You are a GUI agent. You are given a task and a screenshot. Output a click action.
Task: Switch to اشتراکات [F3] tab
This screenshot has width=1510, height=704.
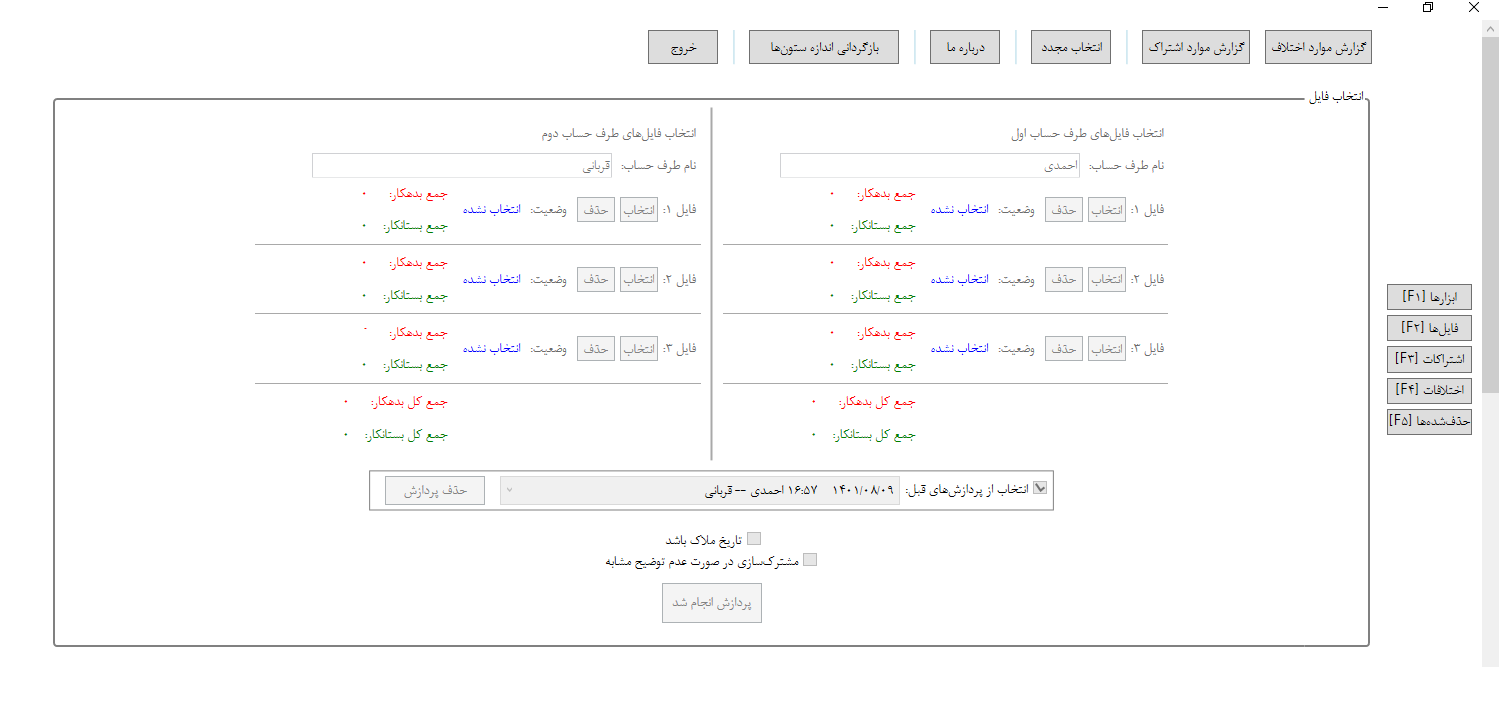[1429, 359]
